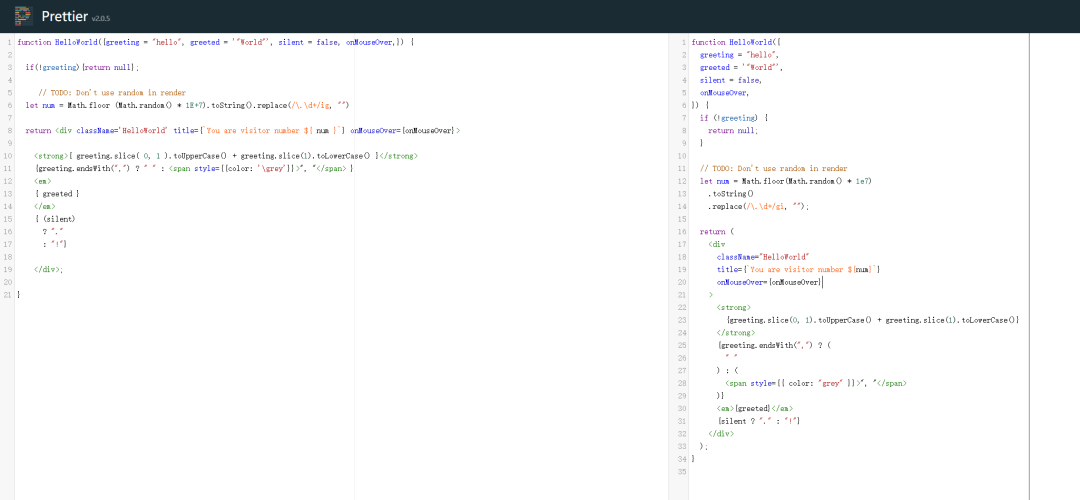The height and width of the screenshot is (500, 1080).
Task: Click the TODO comment in input editor
Action: (x=112, y=92)
